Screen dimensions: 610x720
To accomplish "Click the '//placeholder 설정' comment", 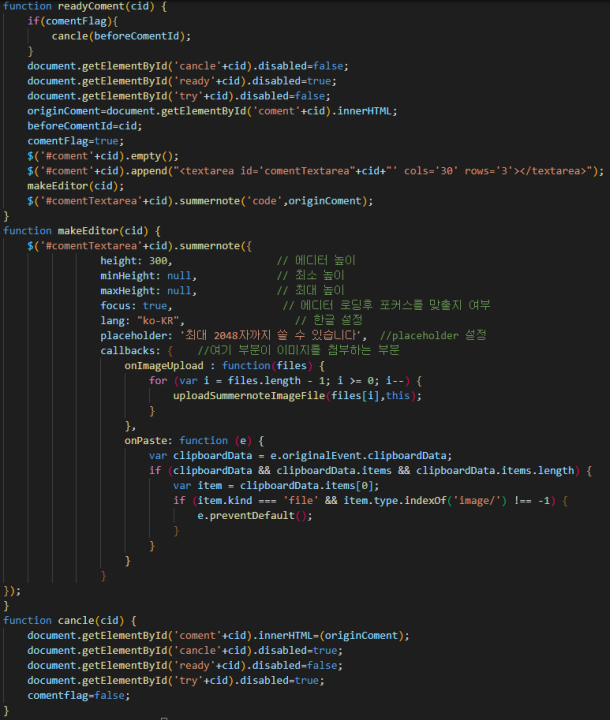I will point(433,336).
